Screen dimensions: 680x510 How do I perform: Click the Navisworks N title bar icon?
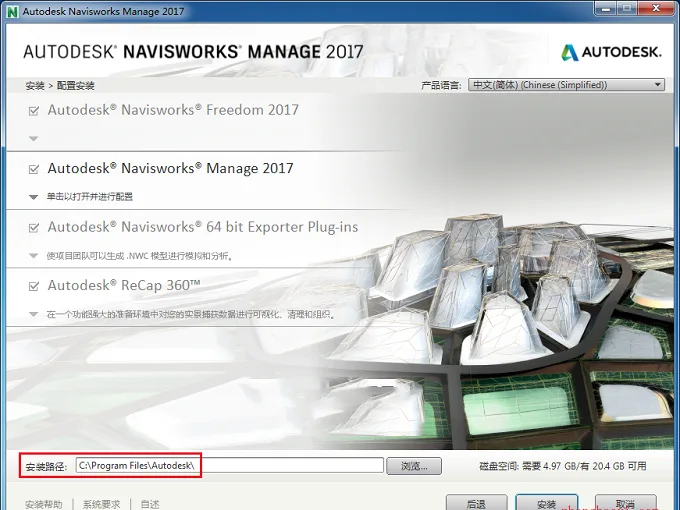[x=13, y=11]
